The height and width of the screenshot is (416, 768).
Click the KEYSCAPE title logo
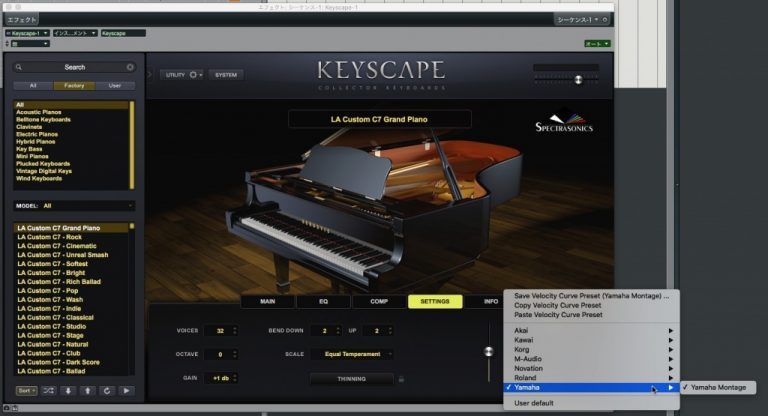pos(381,70)
